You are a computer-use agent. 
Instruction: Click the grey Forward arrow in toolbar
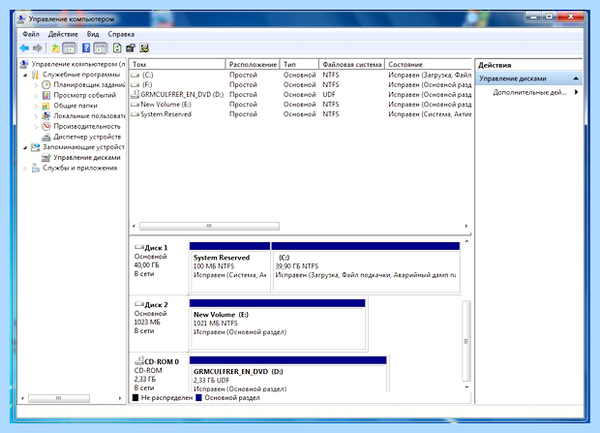tap(38, 48)
